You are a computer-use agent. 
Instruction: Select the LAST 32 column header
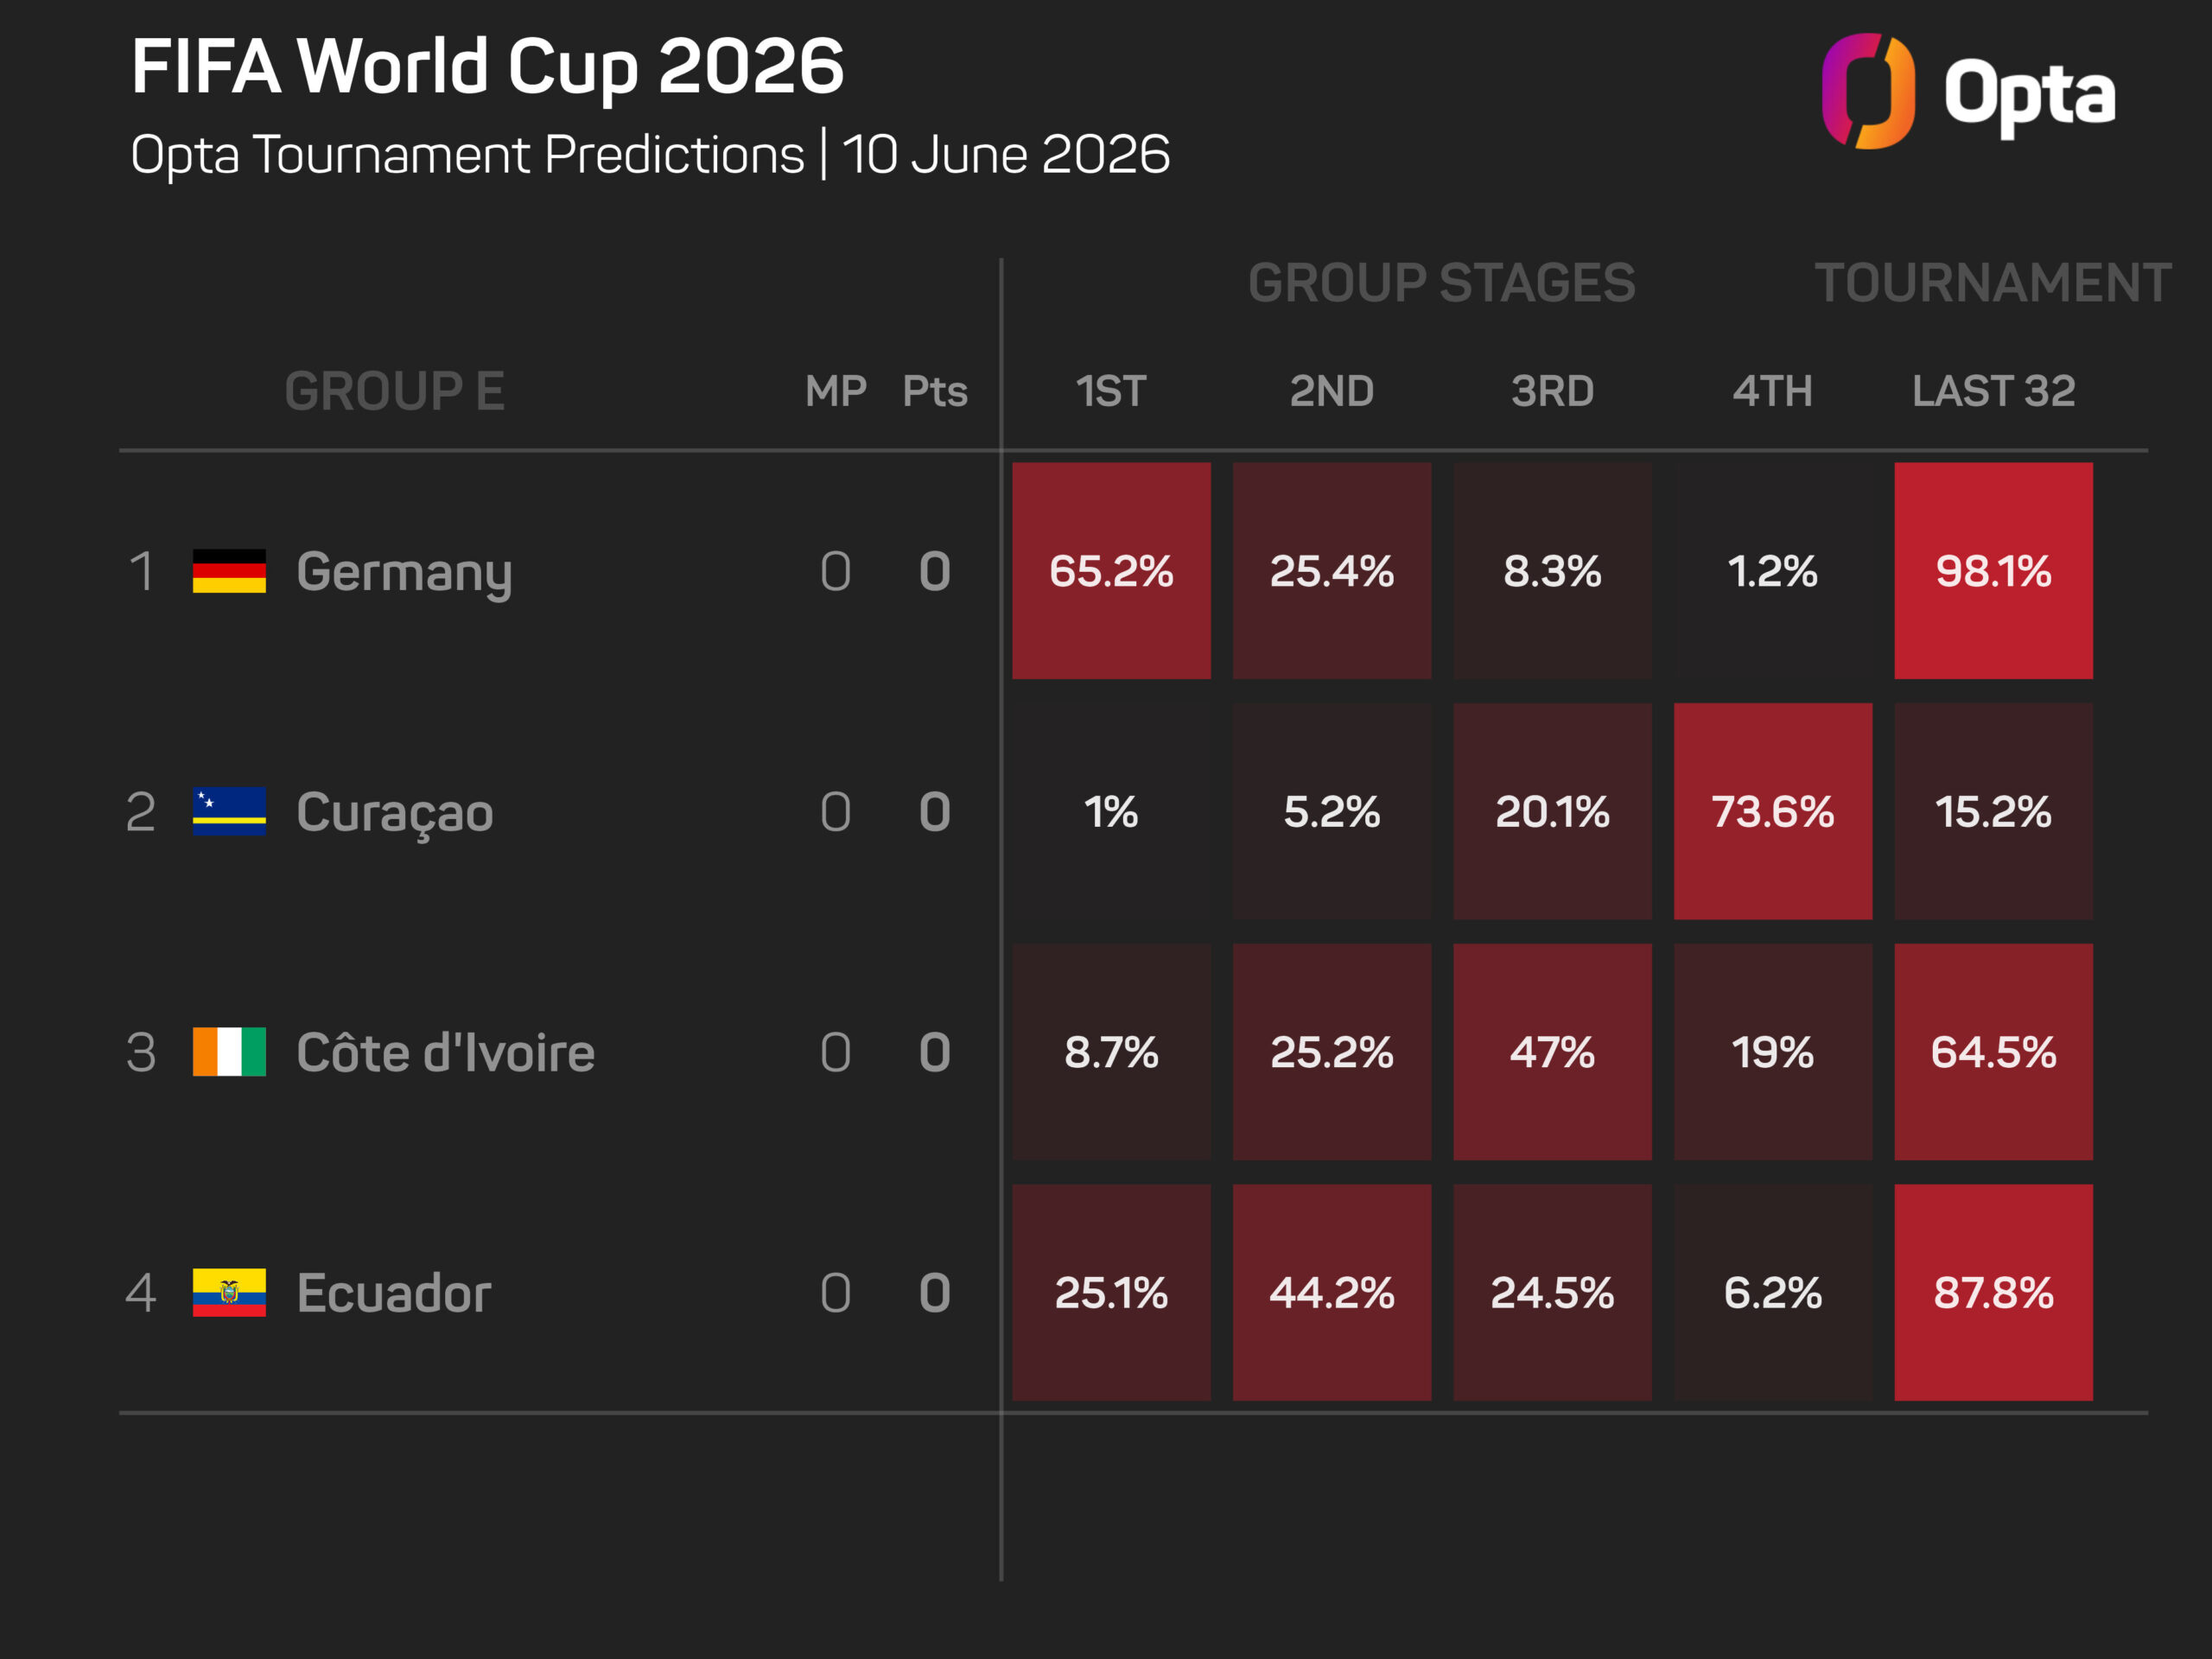(1994, 391)
